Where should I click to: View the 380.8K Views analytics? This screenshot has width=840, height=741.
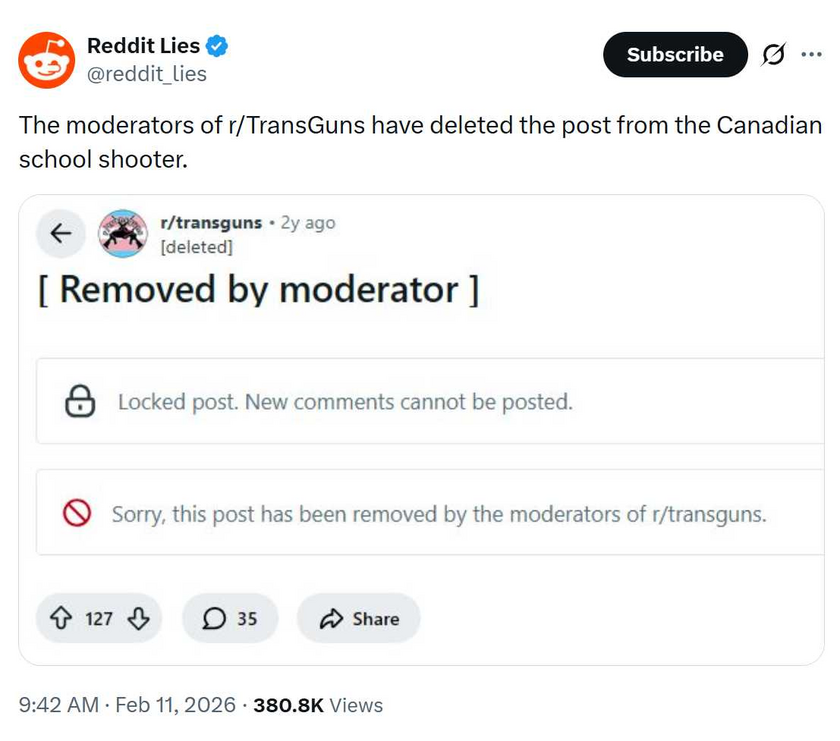point(318,705)
